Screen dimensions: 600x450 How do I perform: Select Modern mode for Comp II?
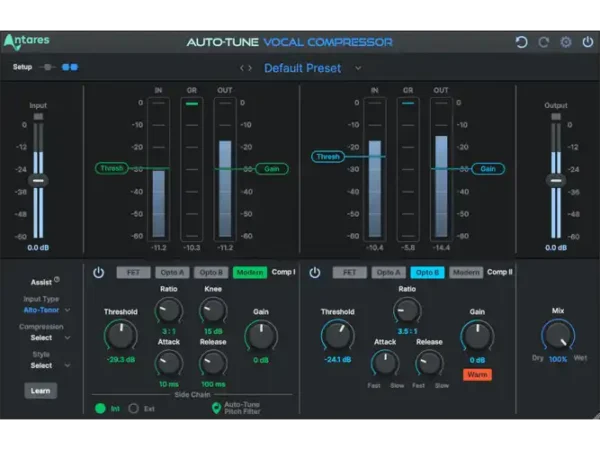click(466, 272)
